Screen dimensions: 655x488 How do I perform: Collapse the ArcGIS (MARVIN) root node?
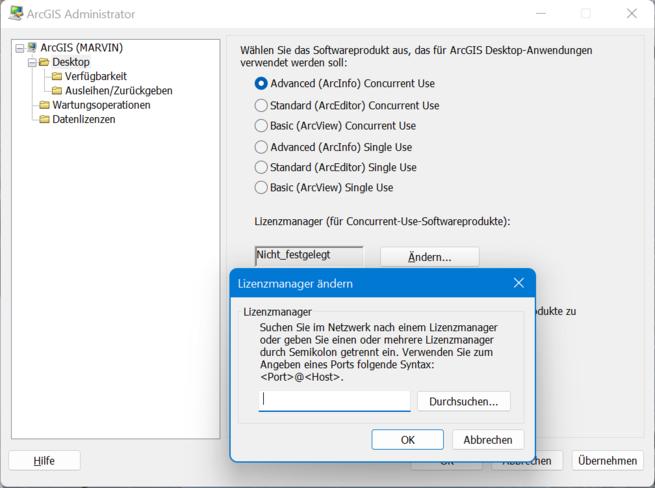click(x=19, y=48)
